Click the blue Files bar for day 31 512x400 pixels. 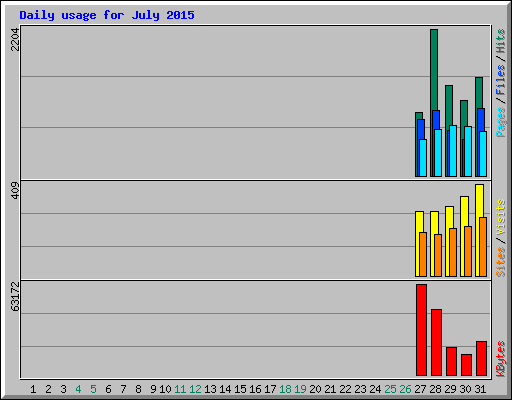tap(481, 120)
